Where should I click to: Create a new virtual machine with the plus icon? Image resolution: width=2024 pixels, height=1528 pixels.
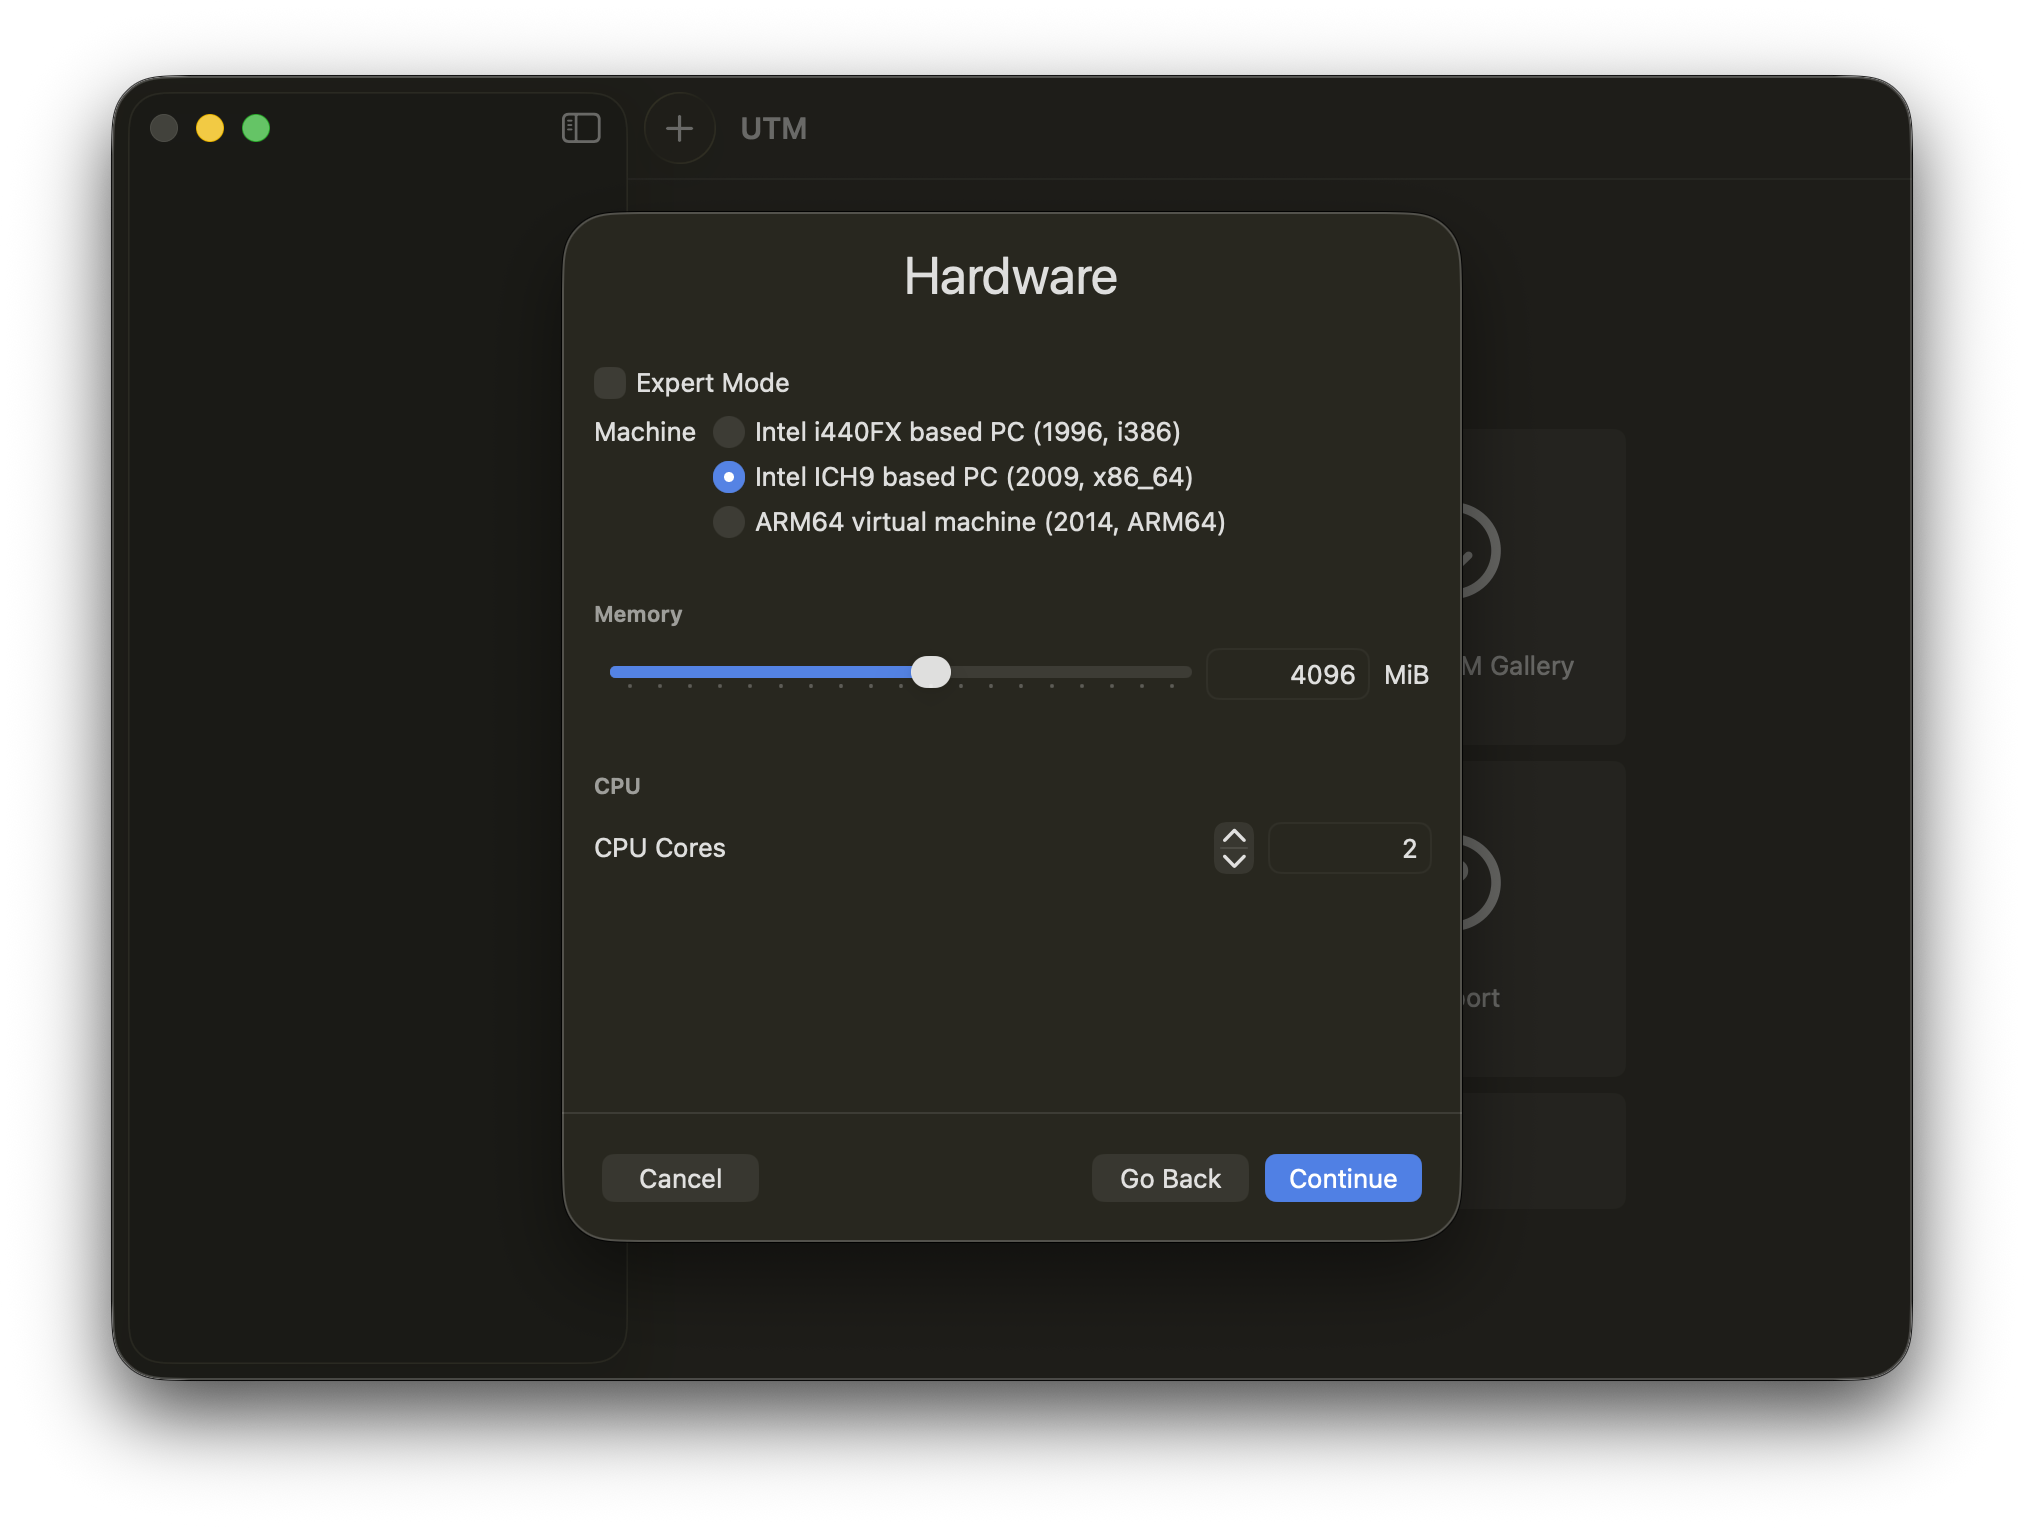tap(679, 128)
